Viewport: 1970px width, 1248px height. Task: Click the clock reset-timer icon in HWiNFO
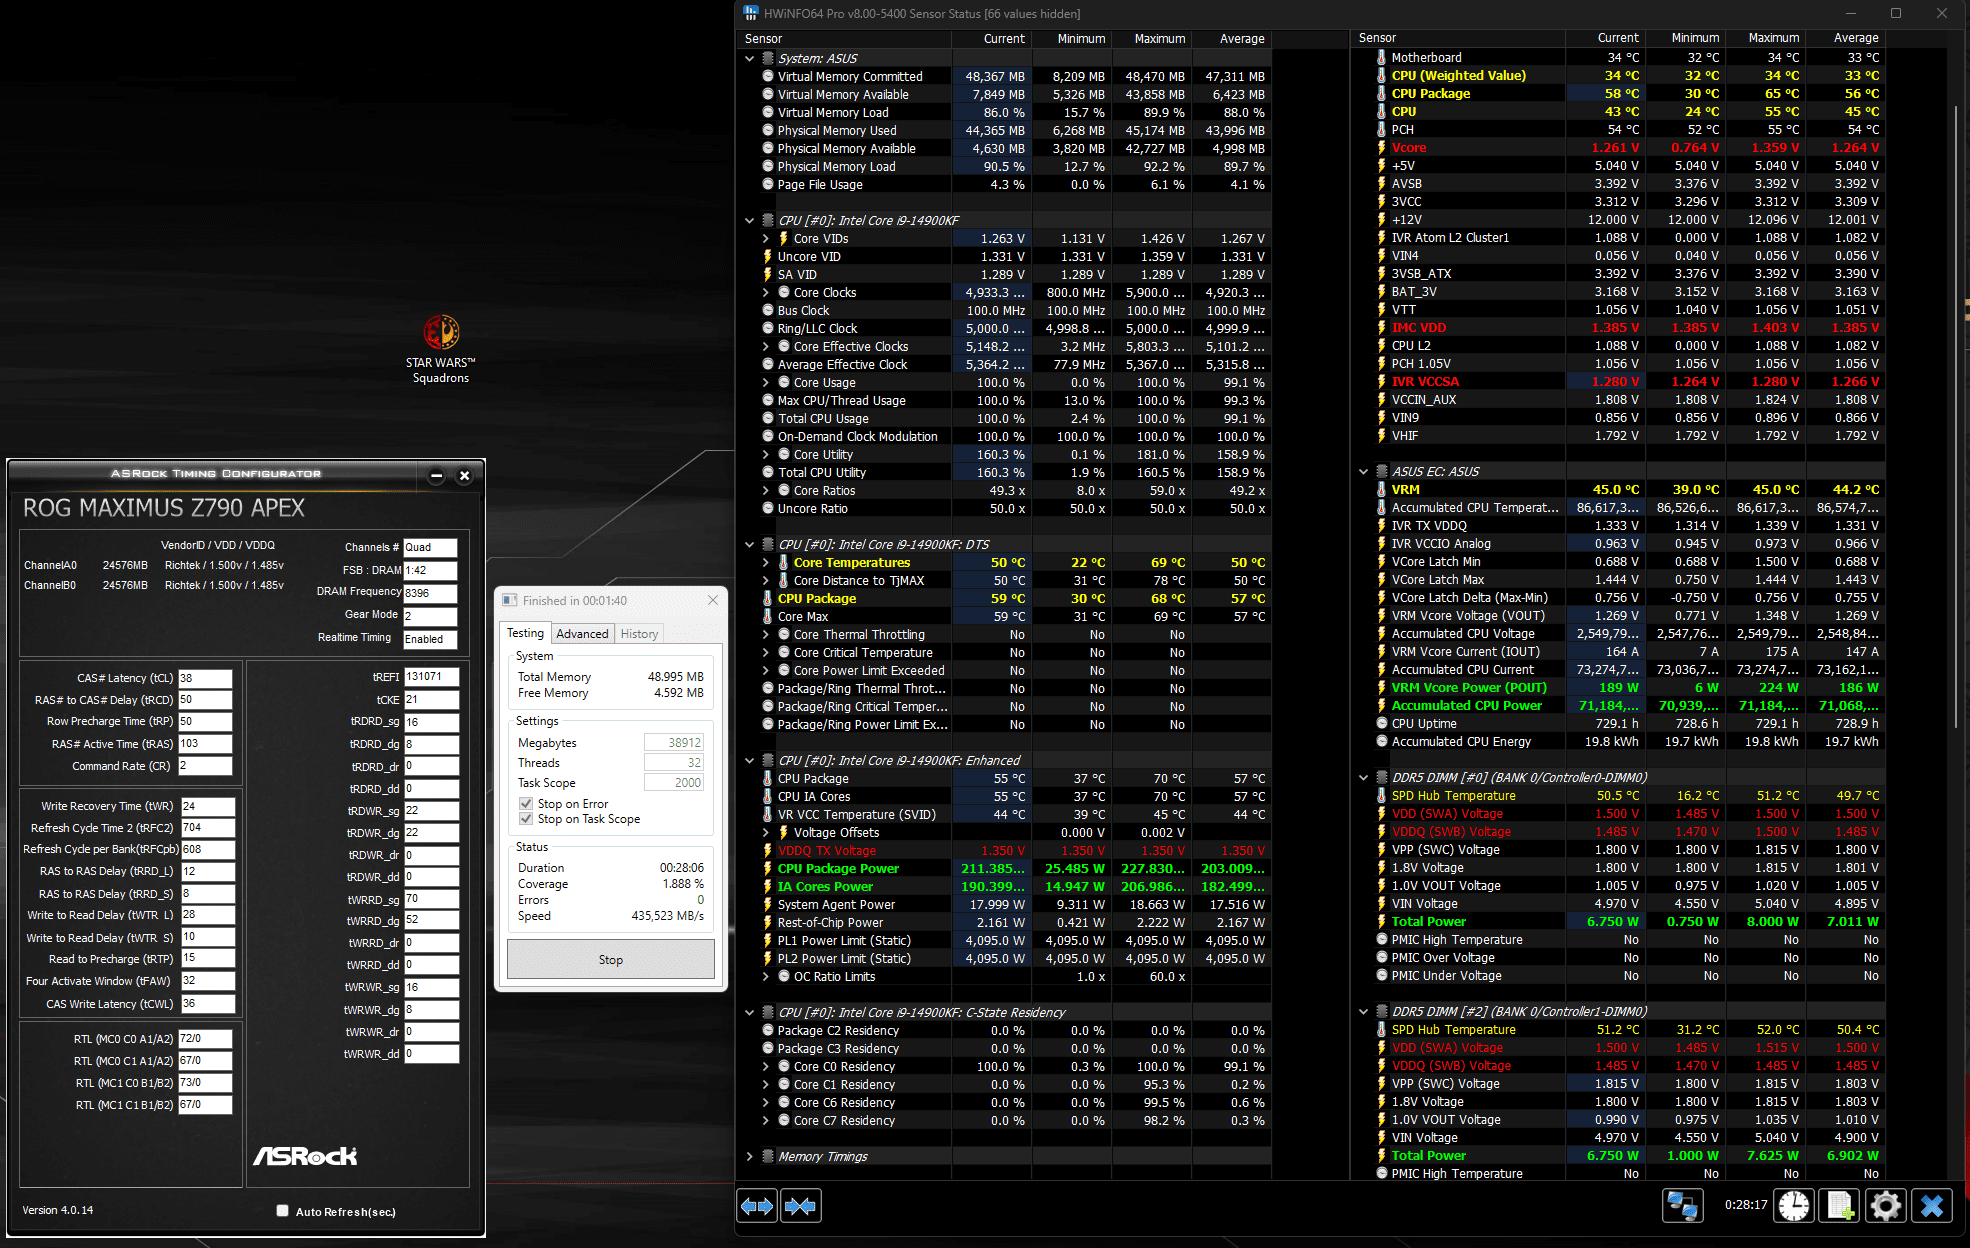point(1794,1206)
